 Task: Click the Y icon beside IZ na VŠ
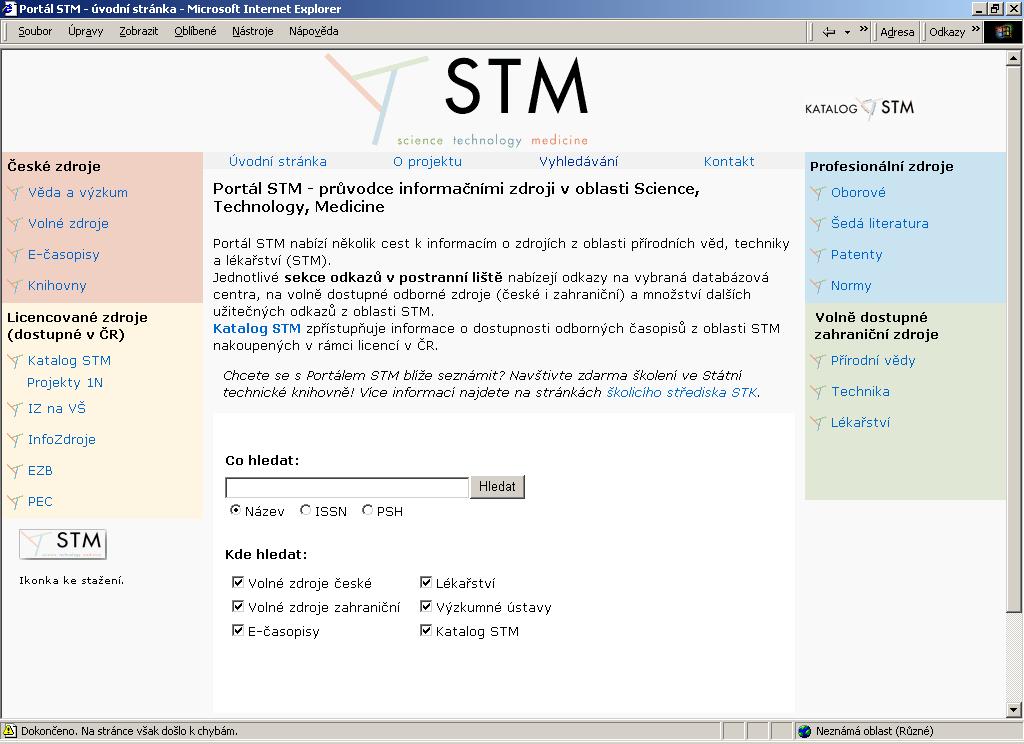[x=15, y=409]
